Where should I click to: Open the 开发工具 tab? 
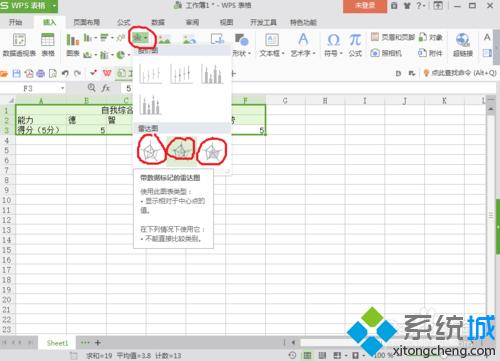point(263,22)
